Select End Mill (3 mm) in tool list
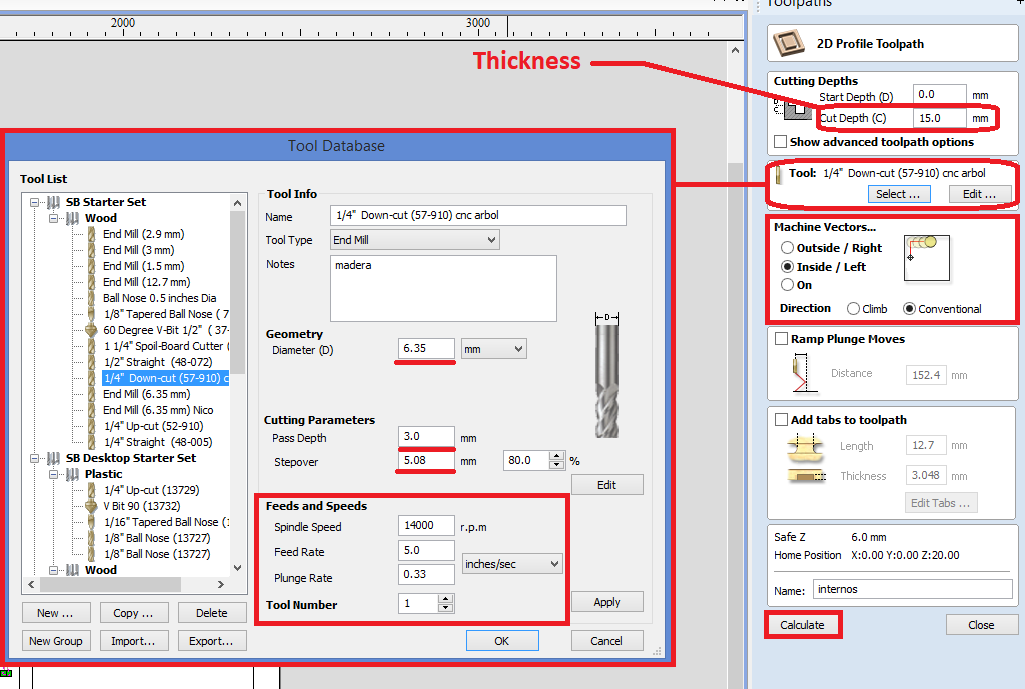This screenshot has width=1025, height=689. (x=139, y=250)
